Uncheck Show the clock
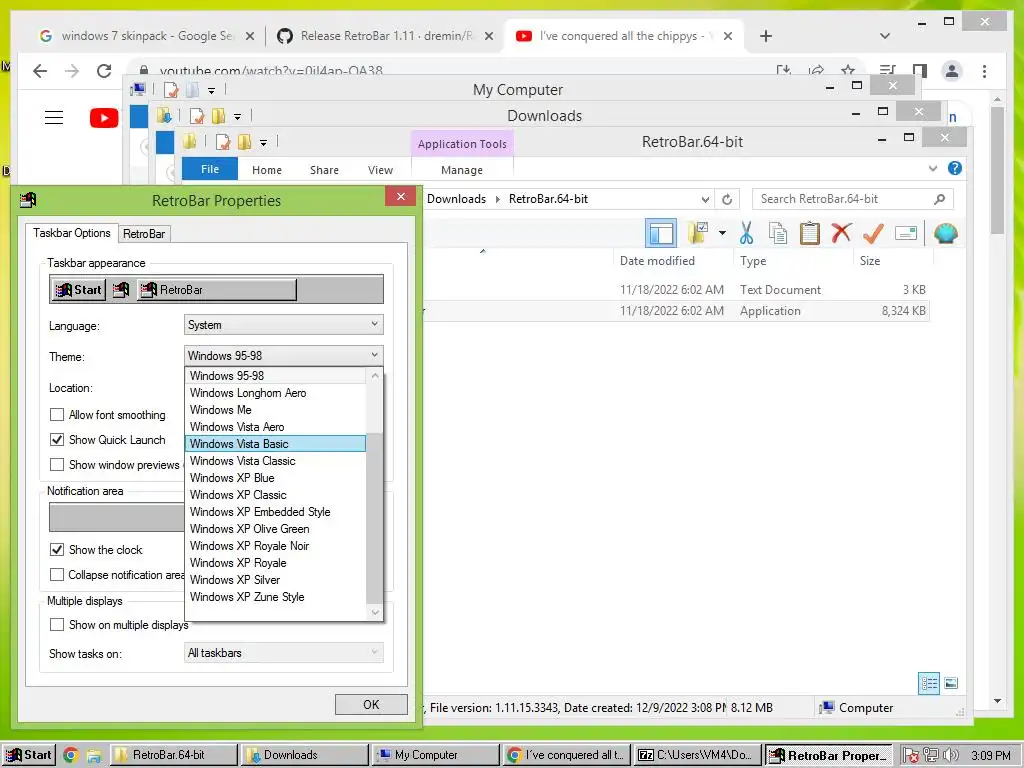This screenshot has height=768, width=1024. point(57,549)
